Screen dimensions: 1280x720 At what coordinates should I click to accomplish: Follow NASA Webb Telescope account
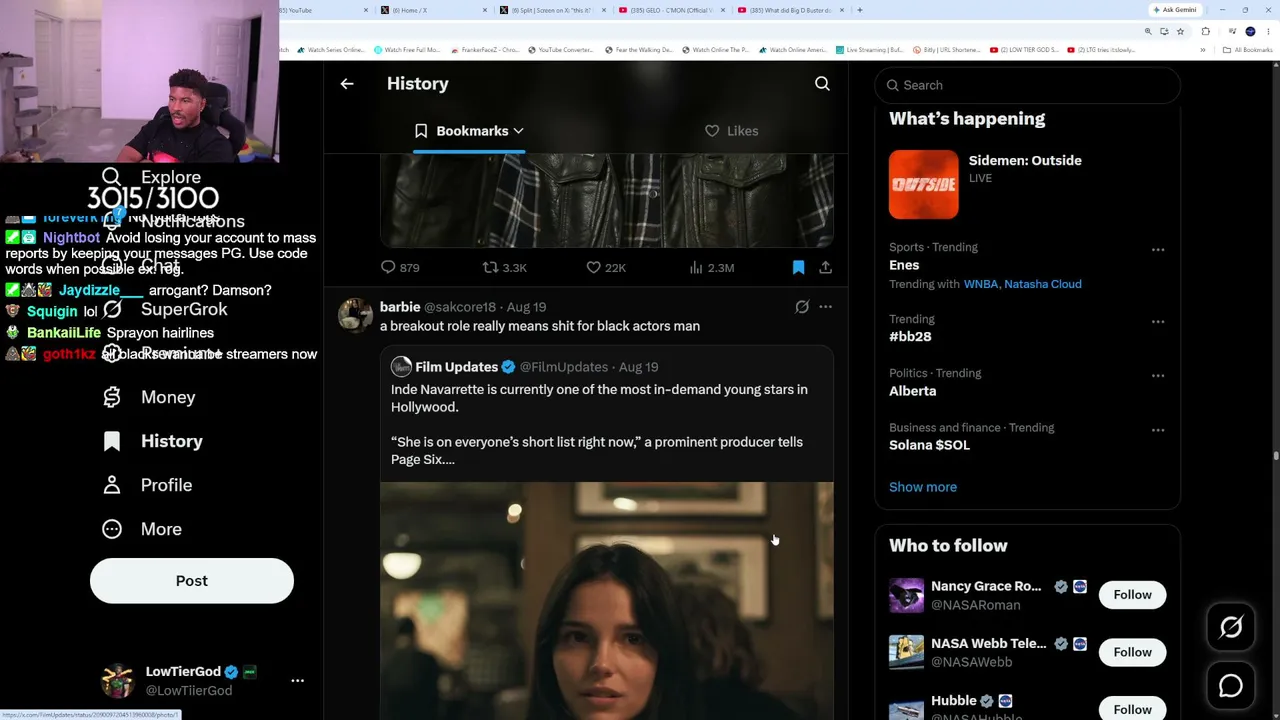pos(1132,652)
